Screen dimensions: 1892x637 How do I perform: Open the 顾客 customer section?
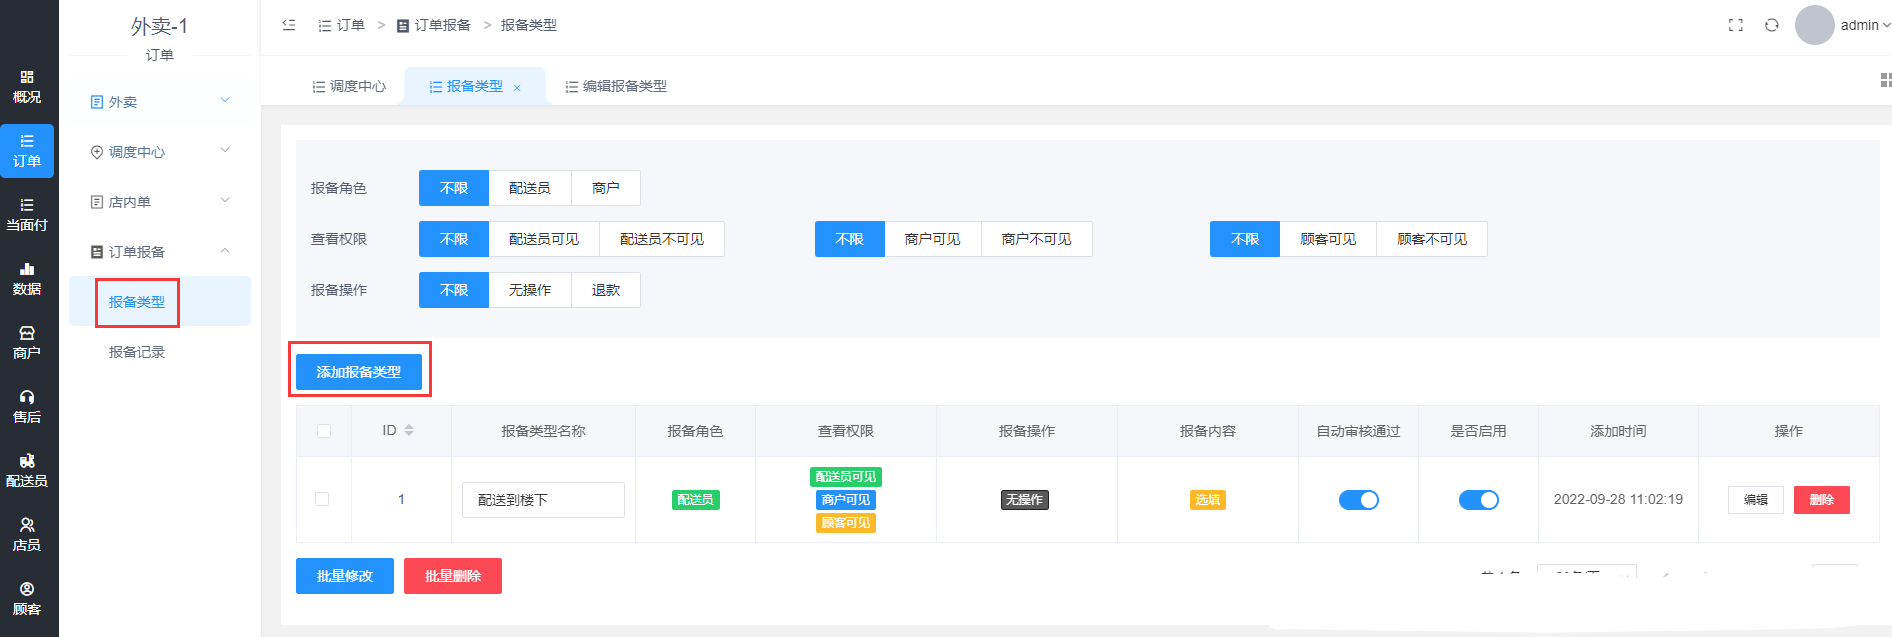pos(27,599)
